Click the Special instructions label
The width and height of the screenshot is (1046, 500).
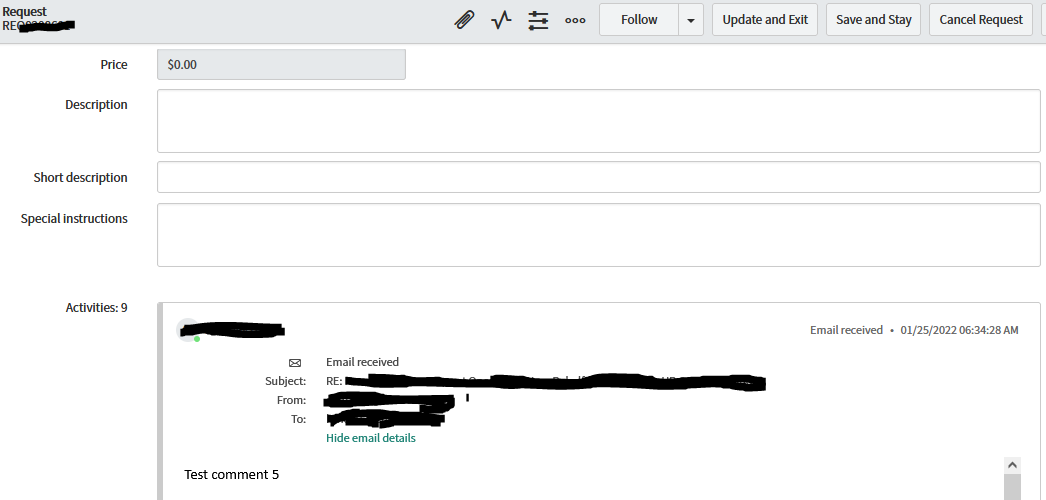(x=74, y=219)
